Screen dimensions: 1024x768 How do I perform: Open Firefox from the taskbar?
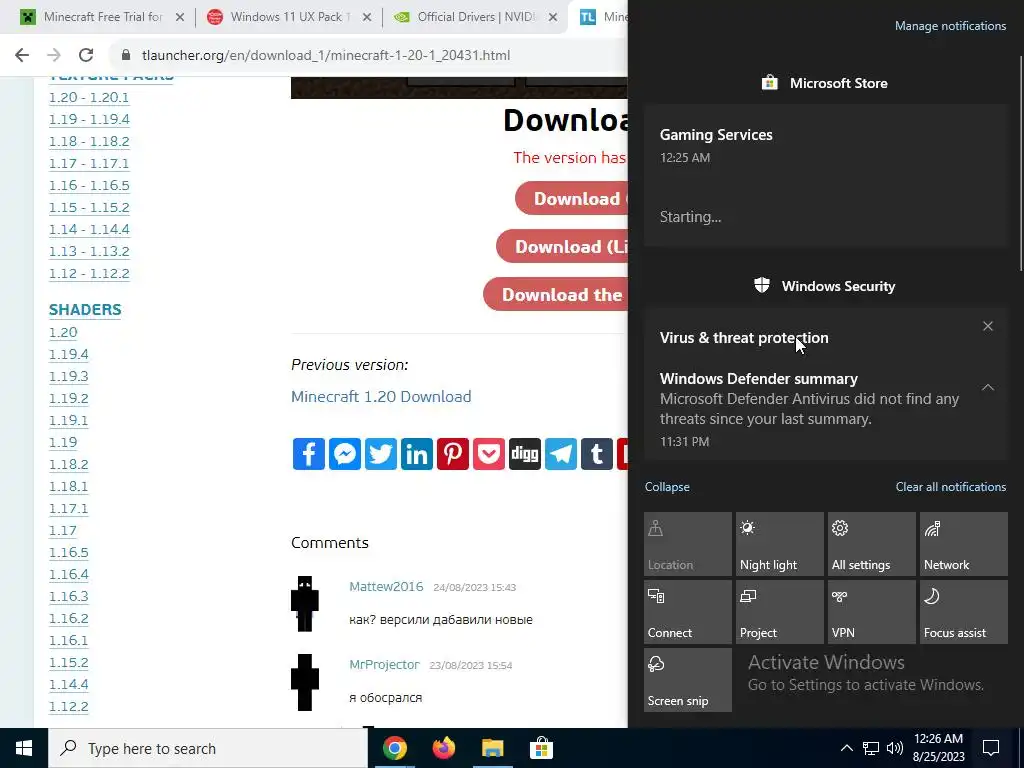tap(443, 748)
